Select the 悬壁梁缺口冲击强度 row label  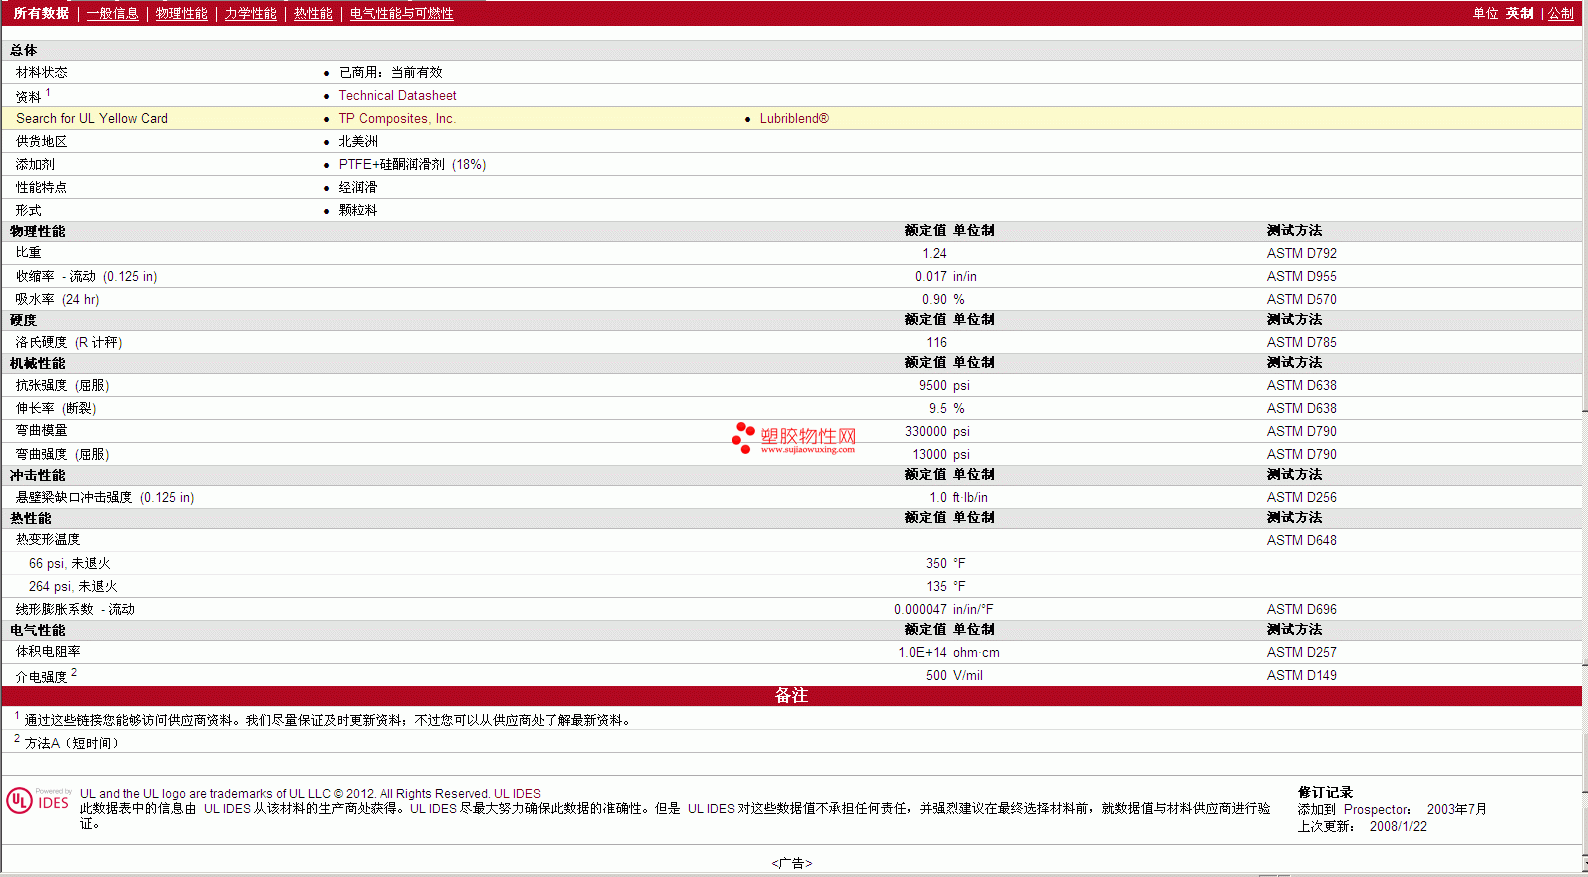(x=105, y=497)
